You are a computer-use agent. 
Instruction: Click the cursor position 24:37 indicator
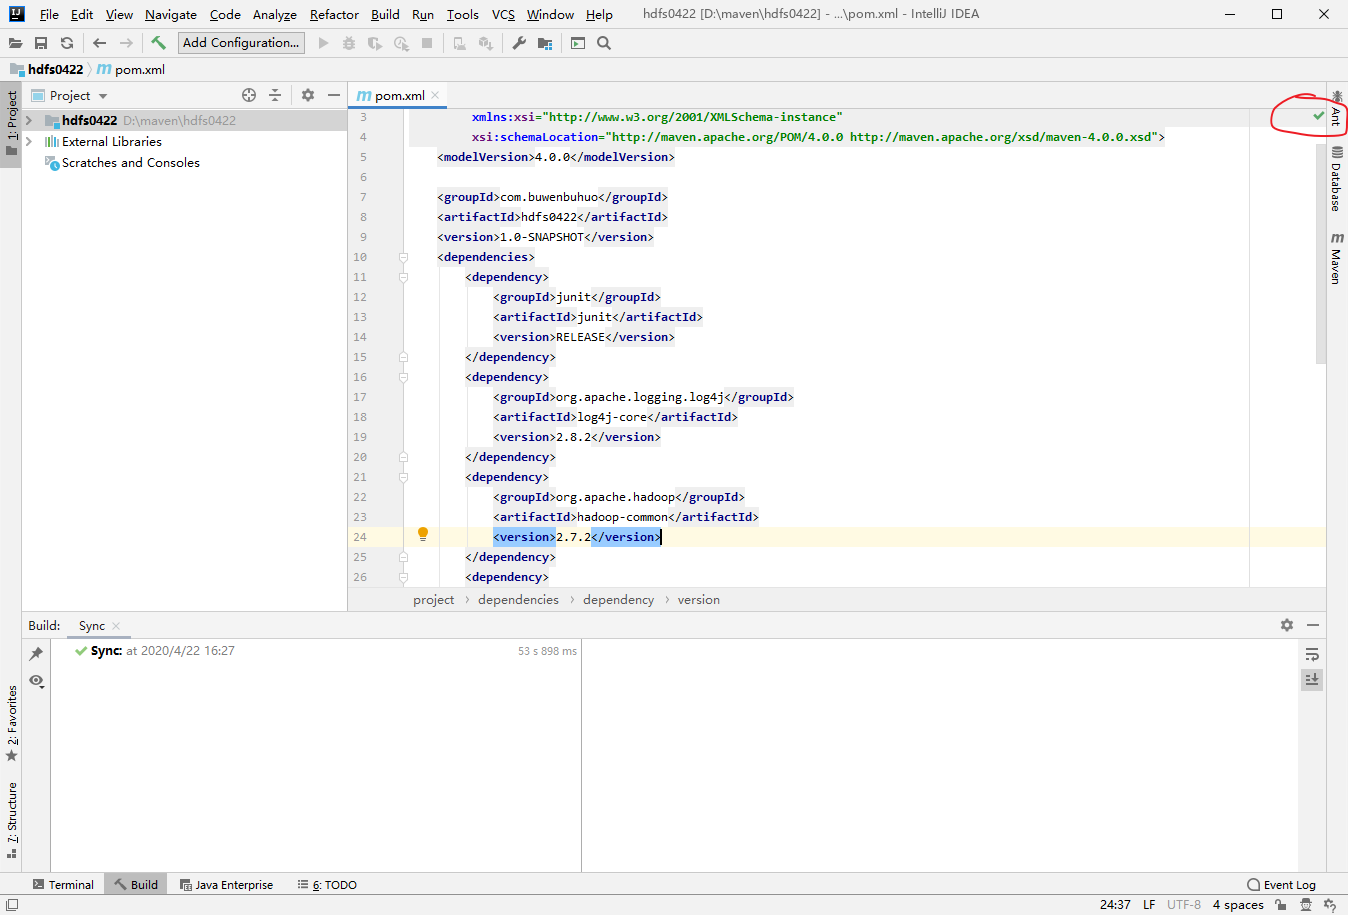[x=1115, y=905]
